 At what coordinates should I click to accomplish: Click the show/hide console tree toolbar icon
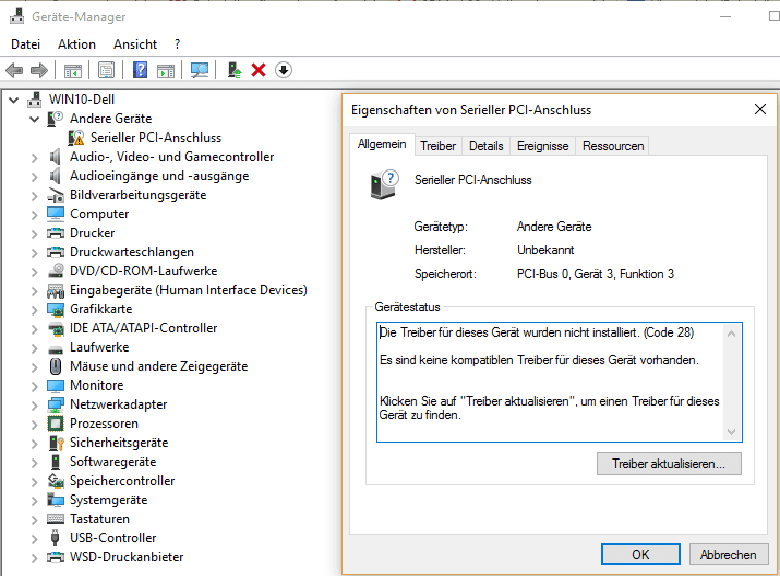[73, 70]
